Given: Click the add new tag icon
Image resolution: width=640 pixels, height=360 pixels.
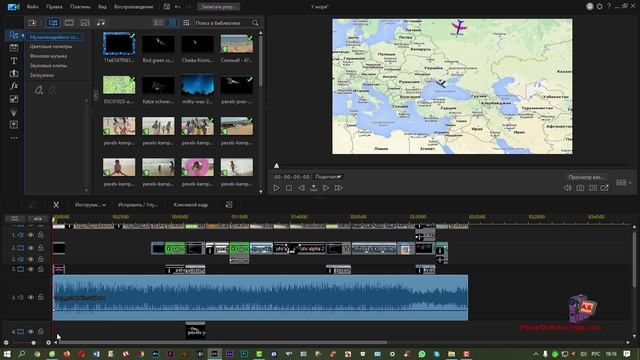Looking at the screenshot, I should point(38,90).
